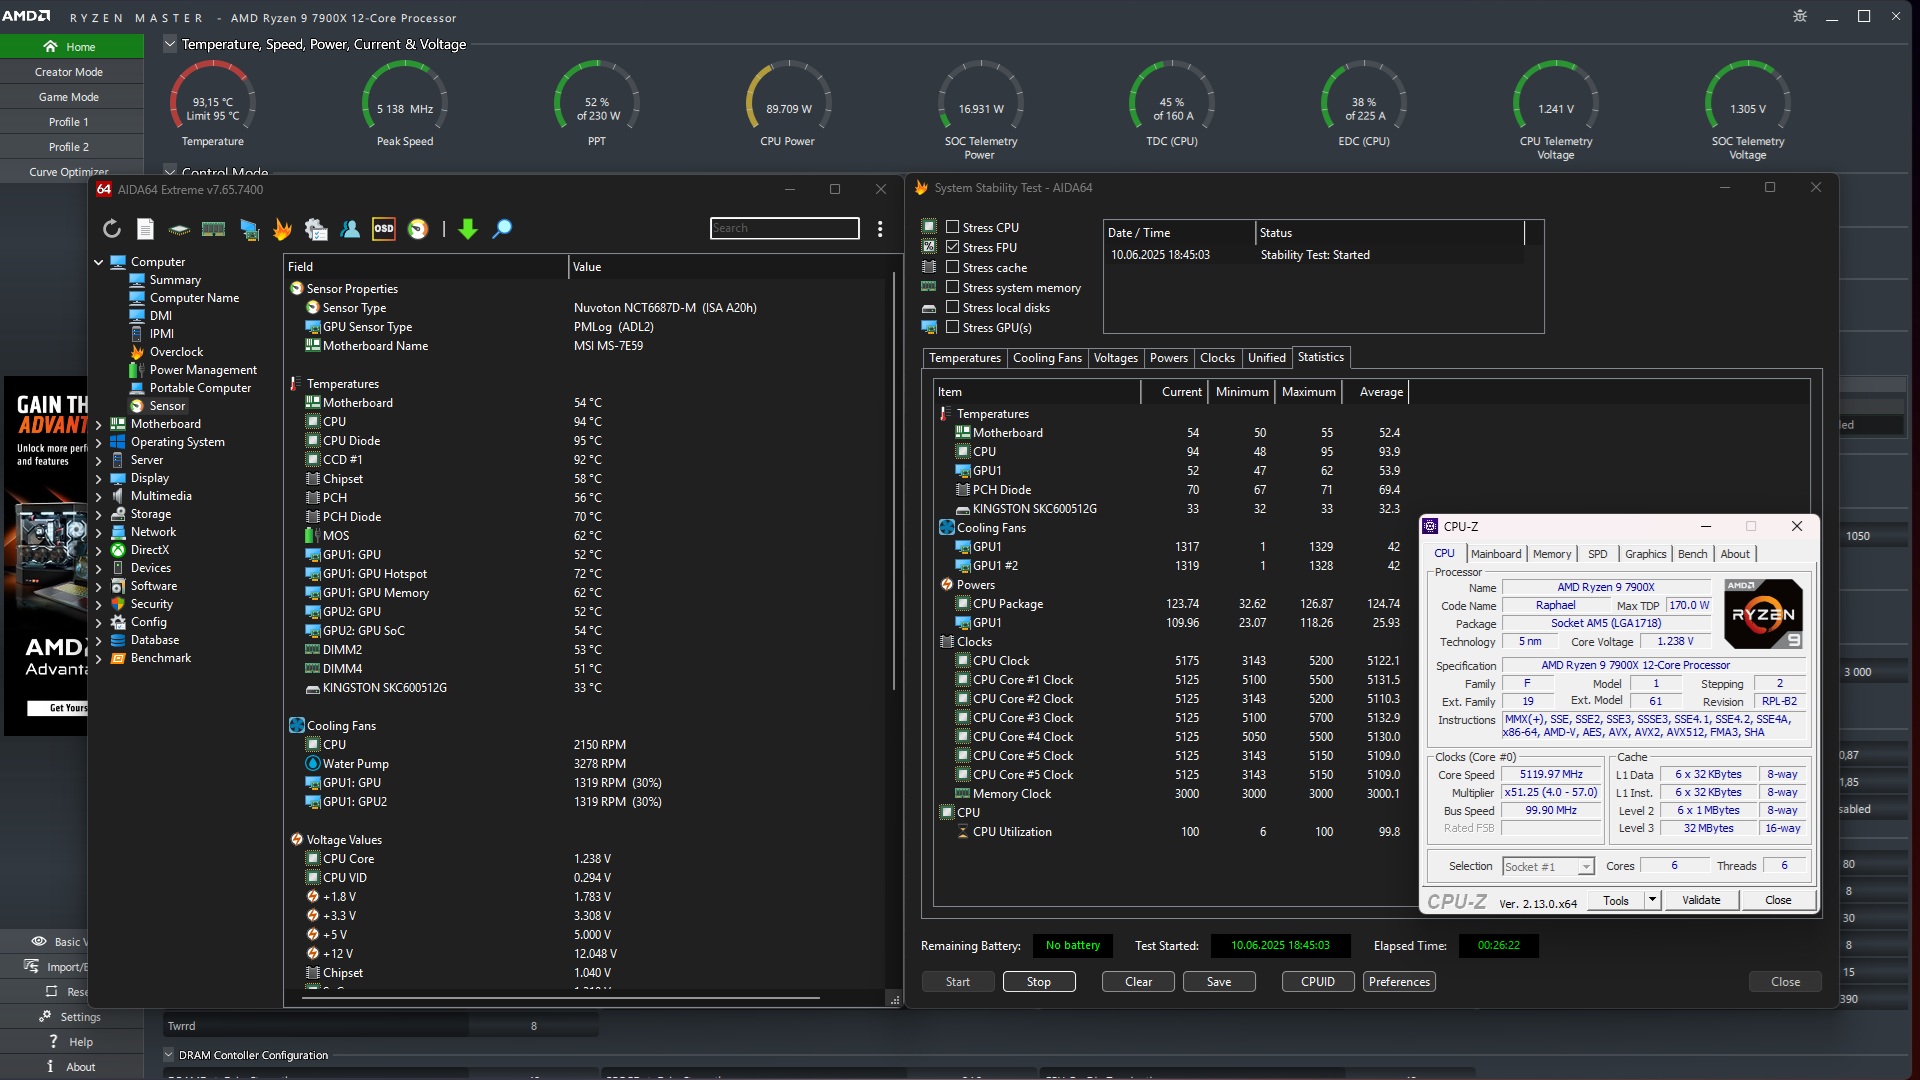1920x1080 pixels.
Task: Open About in Ryzen Master sidebar
Action: [x=71, y=1067]
